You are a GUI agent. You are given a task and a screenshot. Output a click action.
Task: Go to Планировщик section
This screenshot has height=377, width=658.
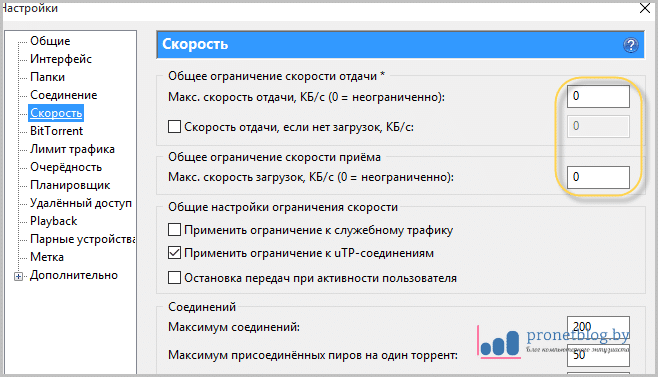[x=70, y=185]
